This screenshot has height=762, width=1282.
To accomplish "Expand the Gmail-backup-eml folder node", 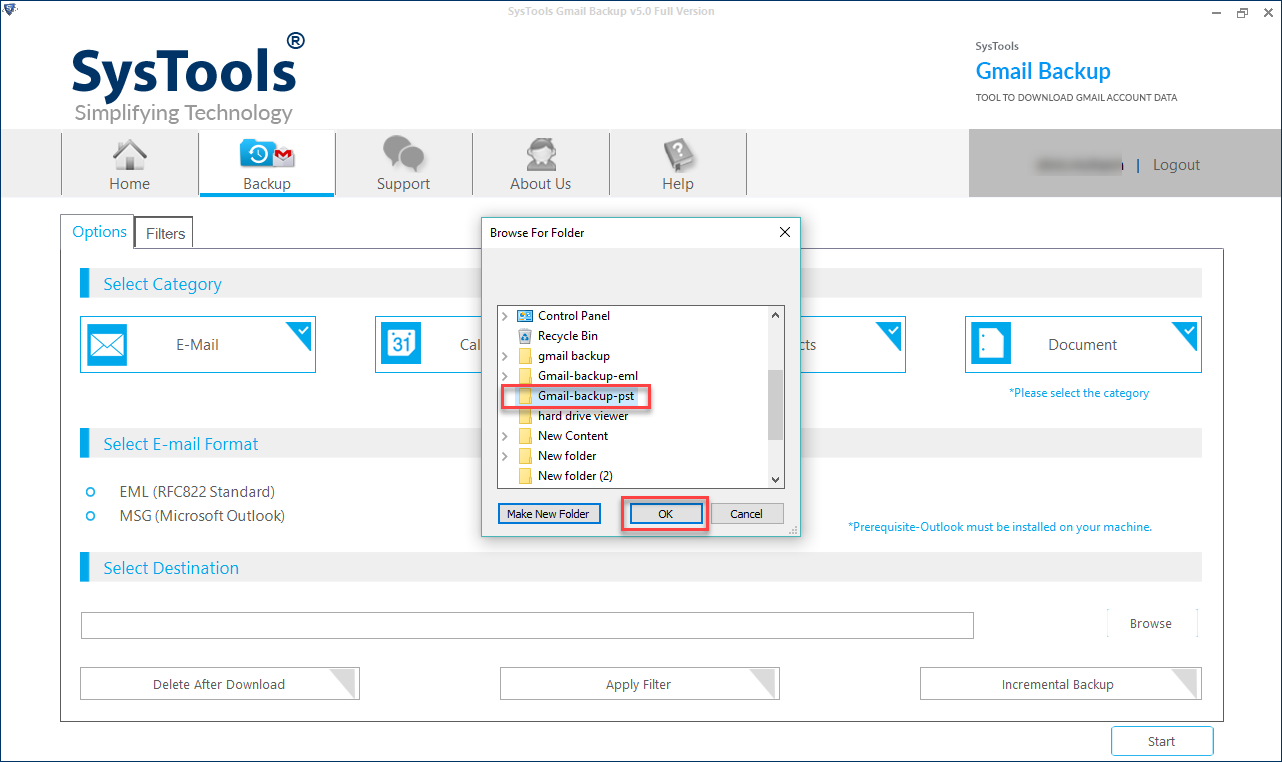I will click(505, 376).
